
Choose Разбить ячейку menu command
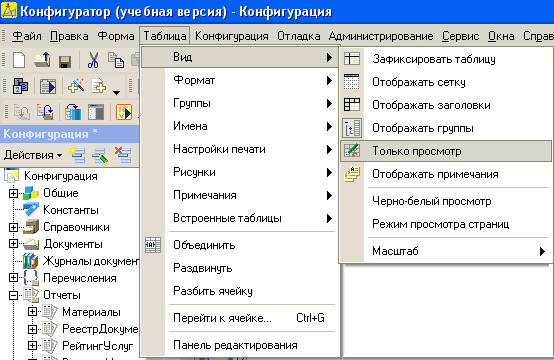pos(240,291)
